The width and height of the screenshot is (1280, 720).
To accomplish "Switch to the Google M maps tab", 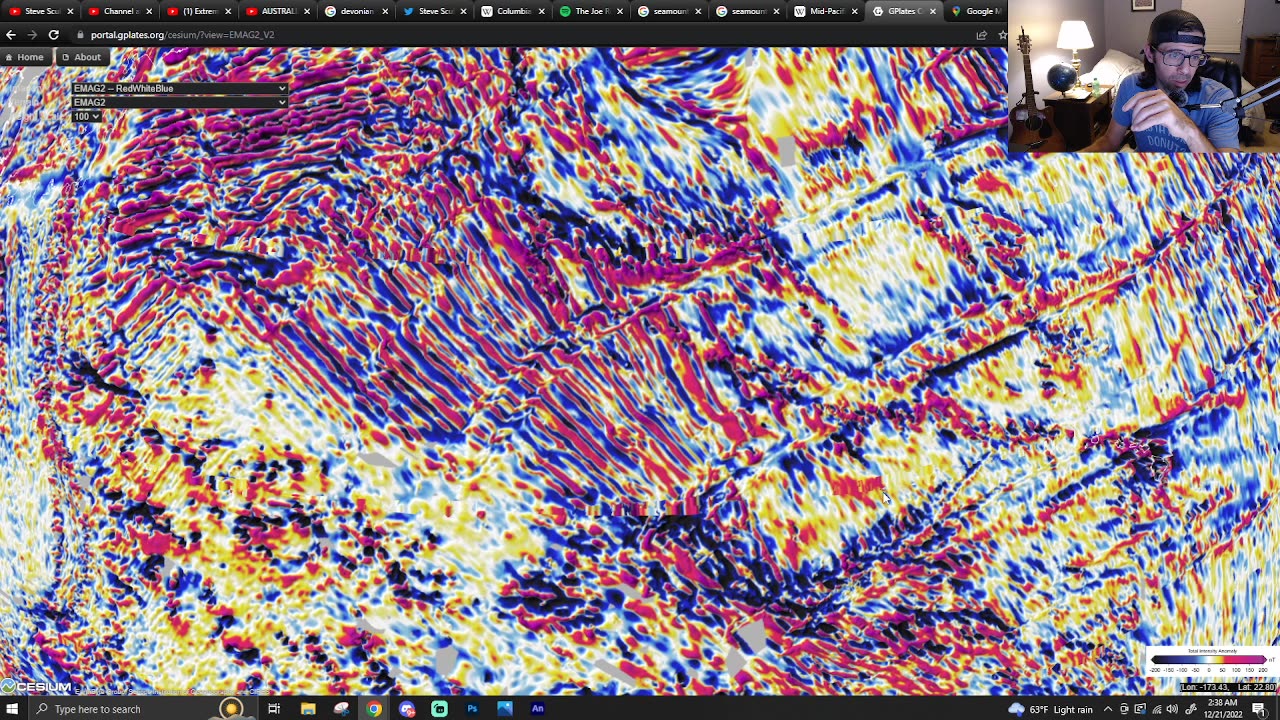I will pos(974,11).
